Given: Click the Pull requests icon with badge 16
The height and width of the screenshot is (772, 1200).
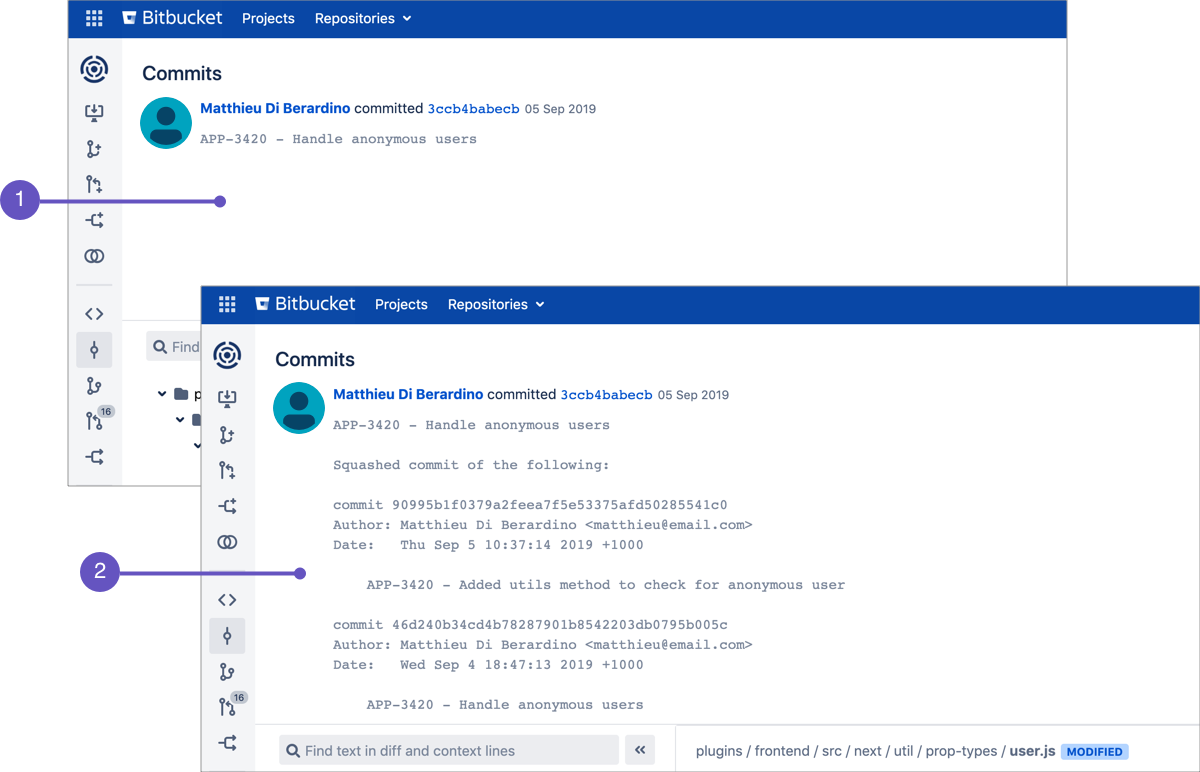Looking at the screenshot, I should point(227,705).
